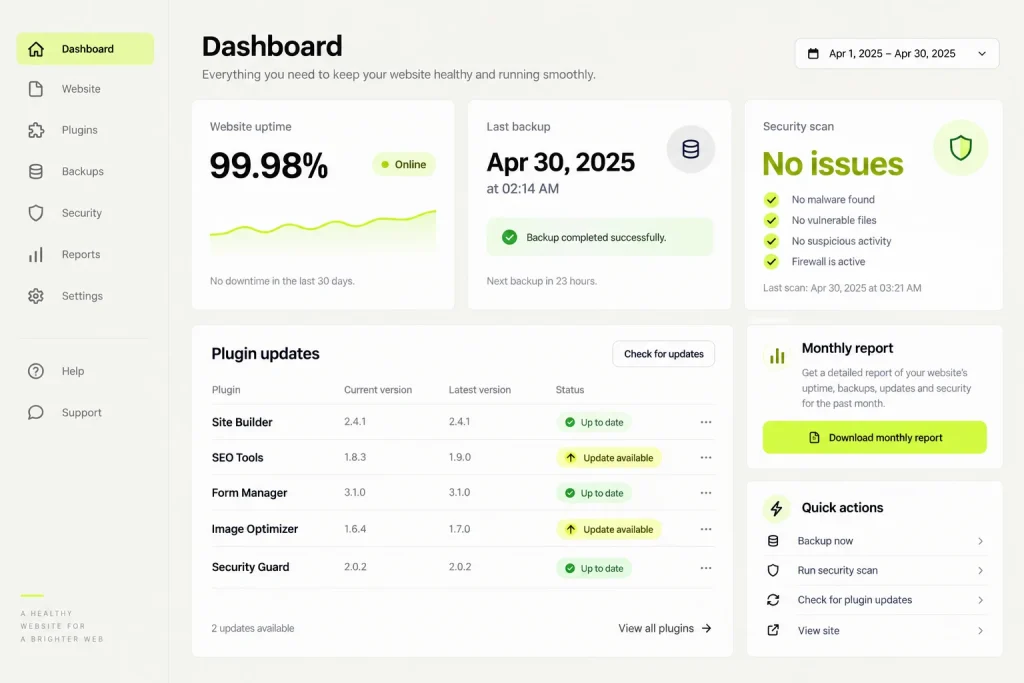Open the three-dot menu for Site Builder
Image resolution: width=1024 pixels, height=683 pixels.
[x=706, y=422]
